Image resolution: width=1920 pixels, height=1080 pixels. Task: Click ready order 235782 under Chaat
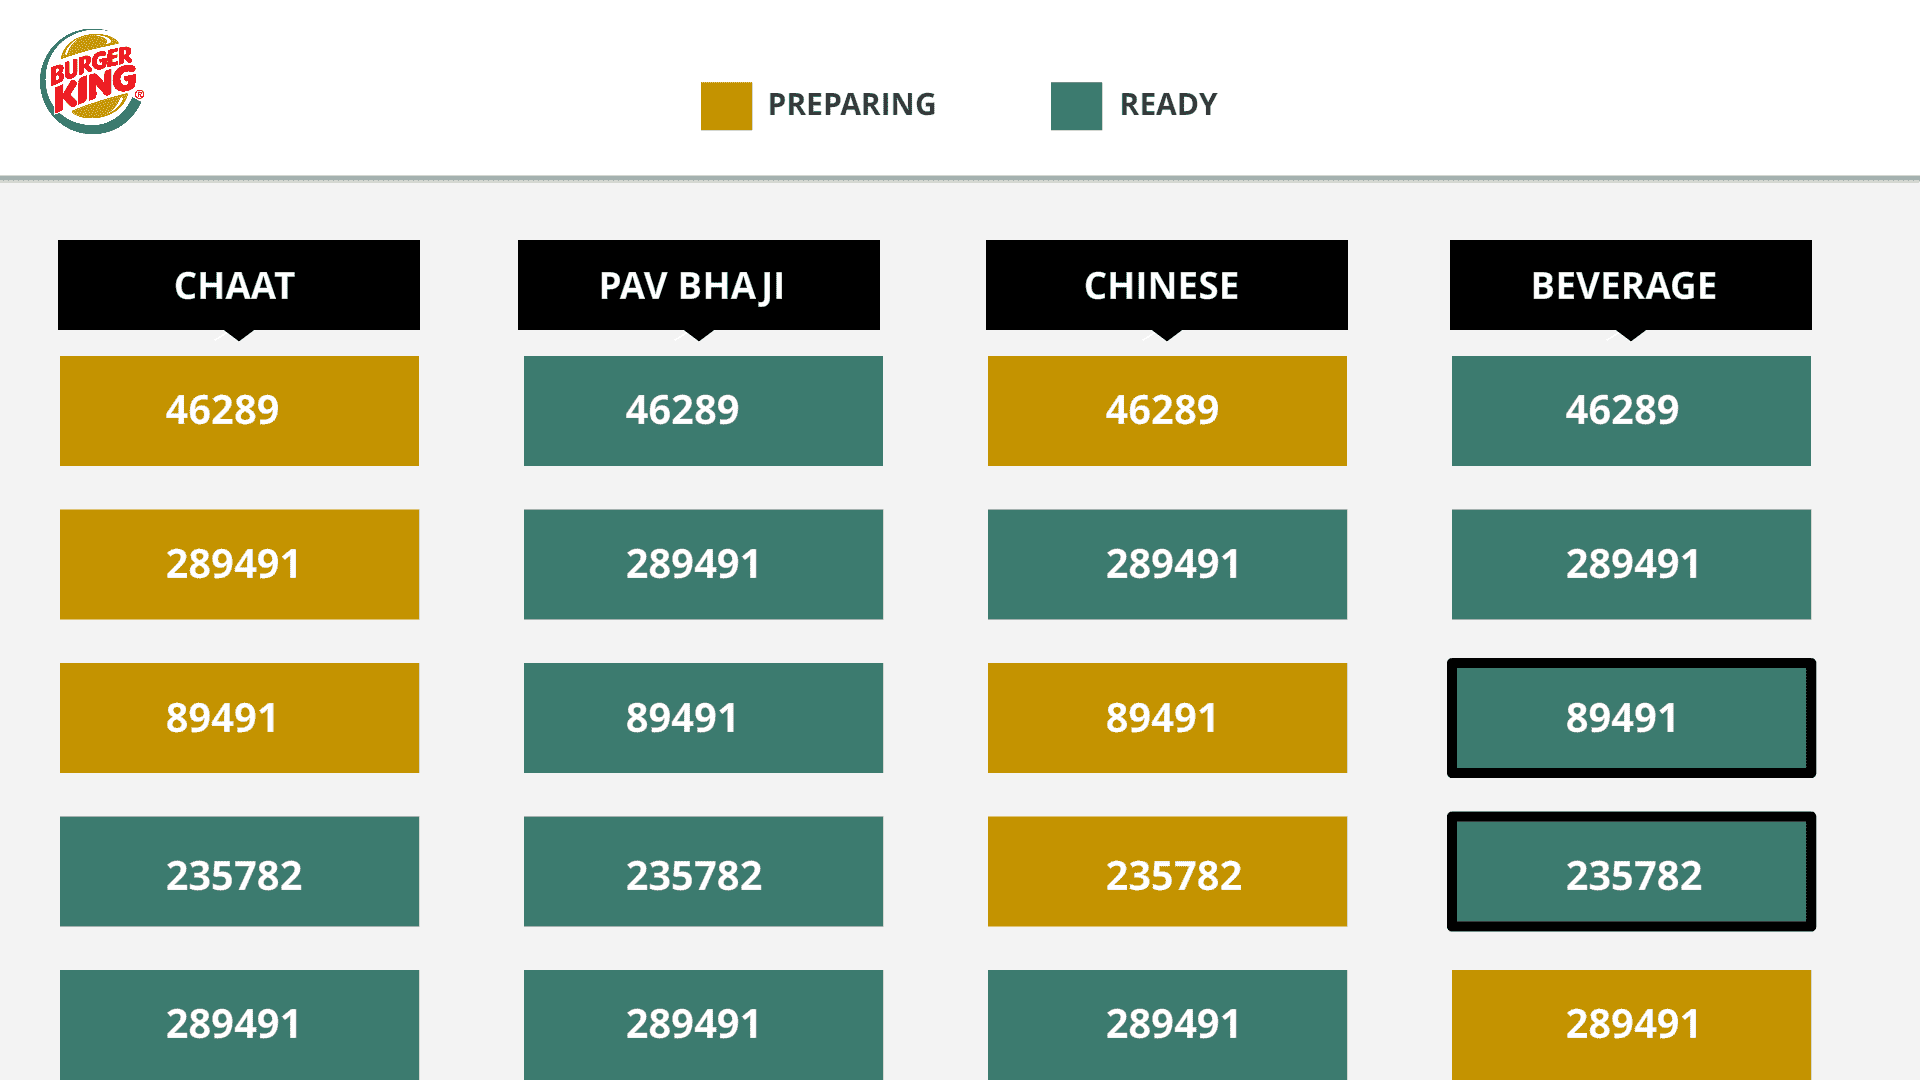[x=239, y=872]
